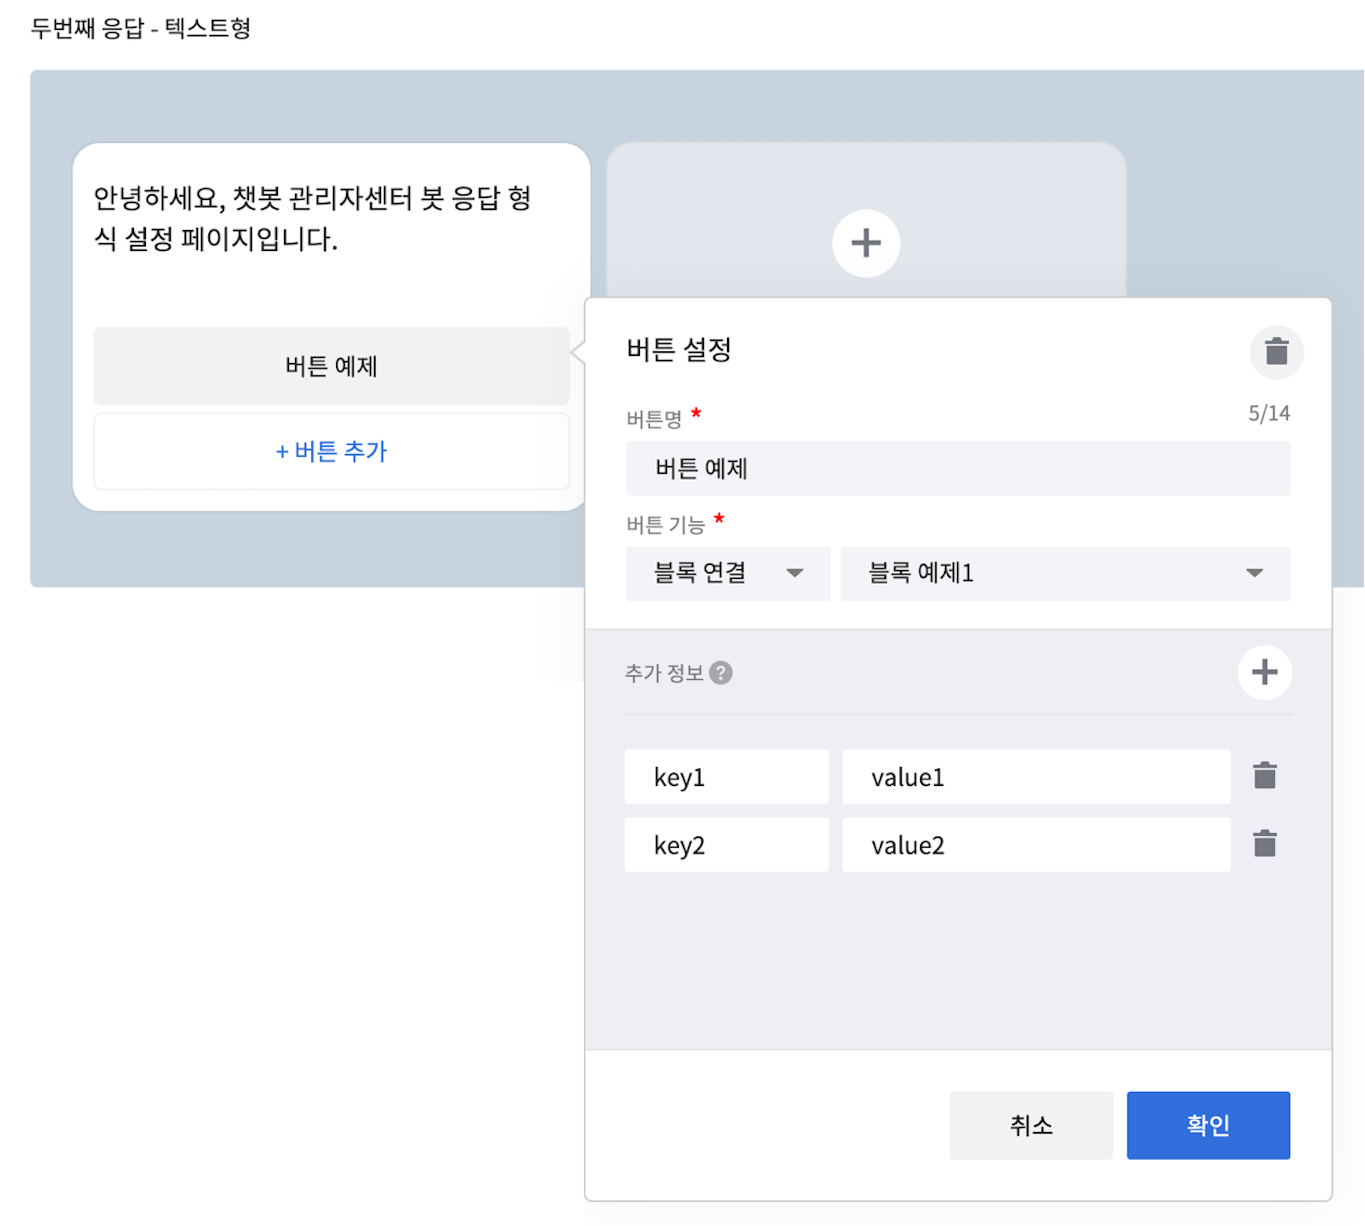The height and width of the screenshot is (1226, 1365).
Task: Delete the key1 row with its trash icon
Action: (1264, 776)
